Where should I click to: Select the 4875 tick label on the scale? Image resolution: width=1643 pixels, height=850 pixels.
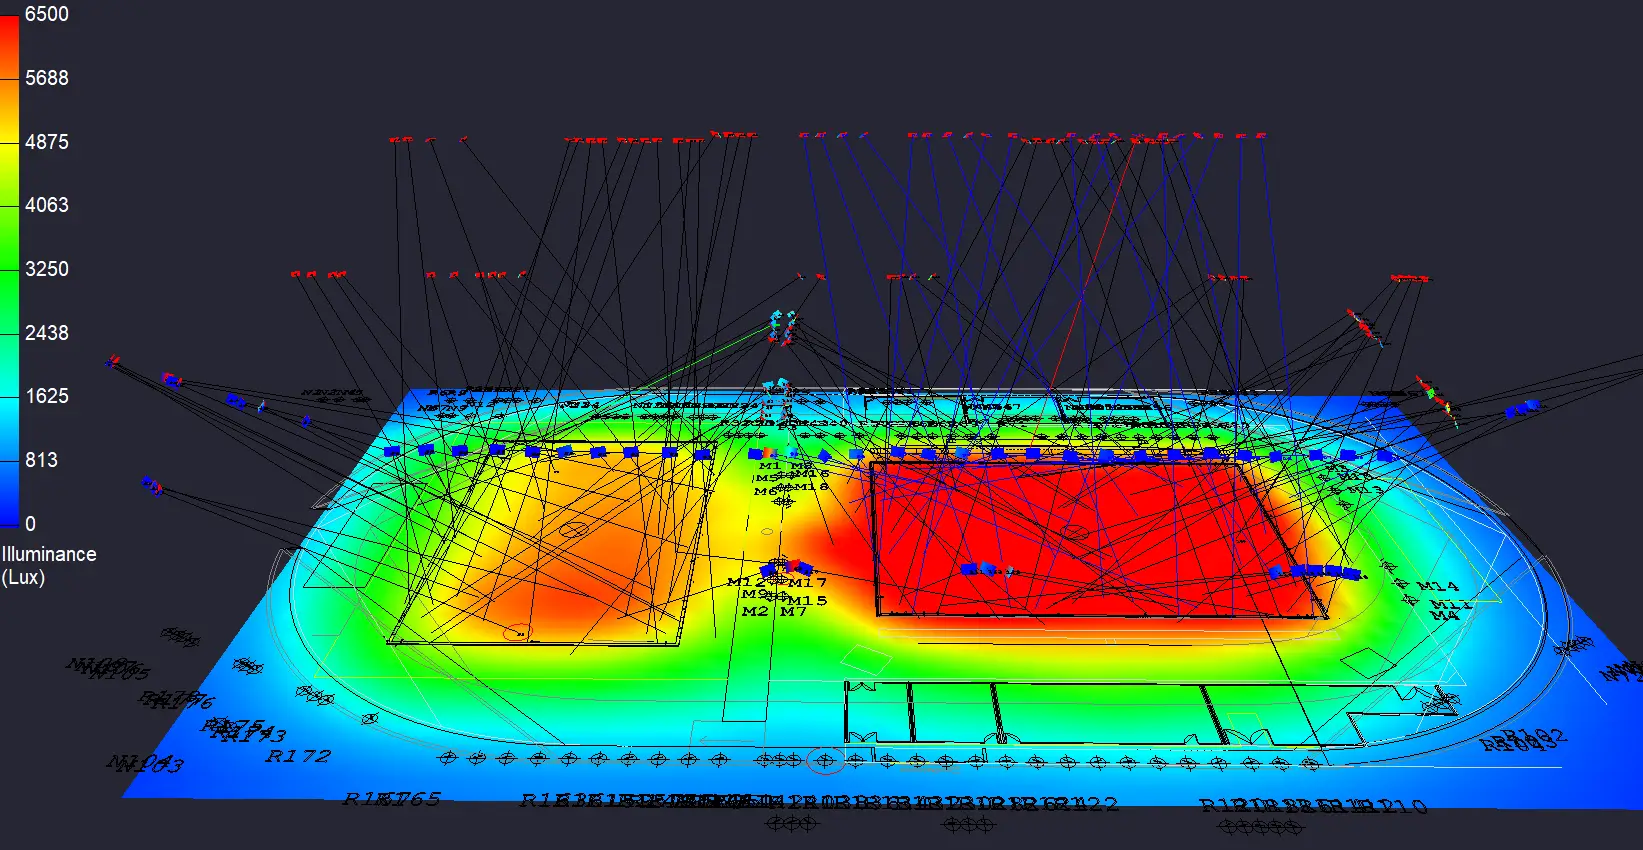coord(46,142)
